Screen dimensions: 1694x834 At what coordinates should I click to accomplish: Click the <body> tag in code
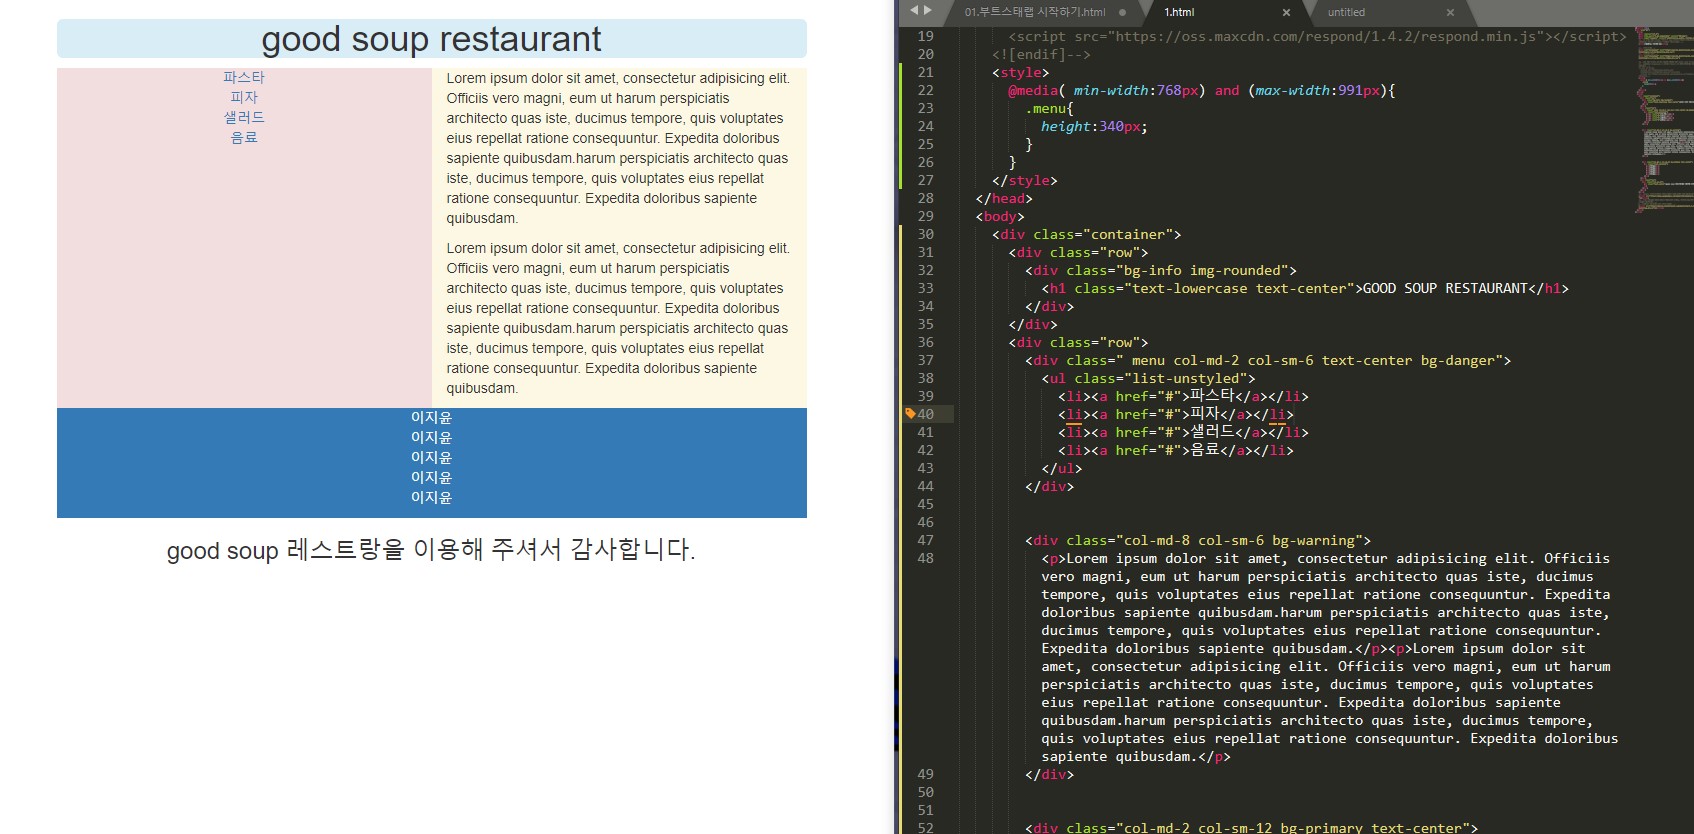(1000, 216)
